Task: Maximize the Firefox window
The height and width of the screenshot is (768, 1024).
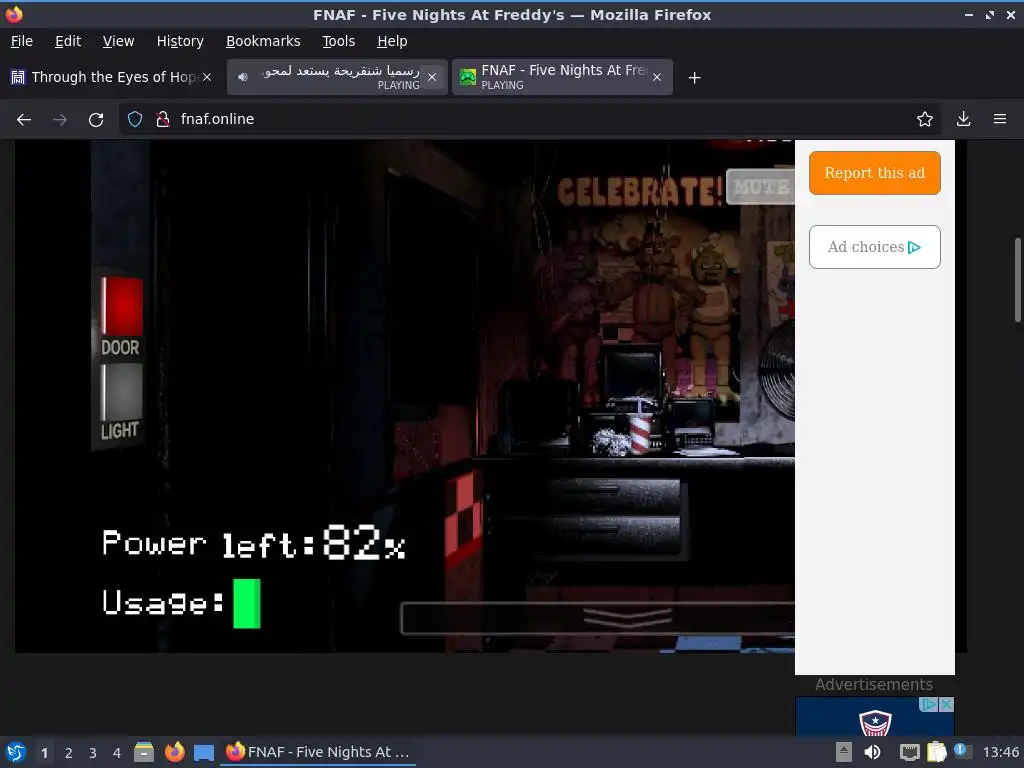Action: pyautogui.click(x=990, y=14)
